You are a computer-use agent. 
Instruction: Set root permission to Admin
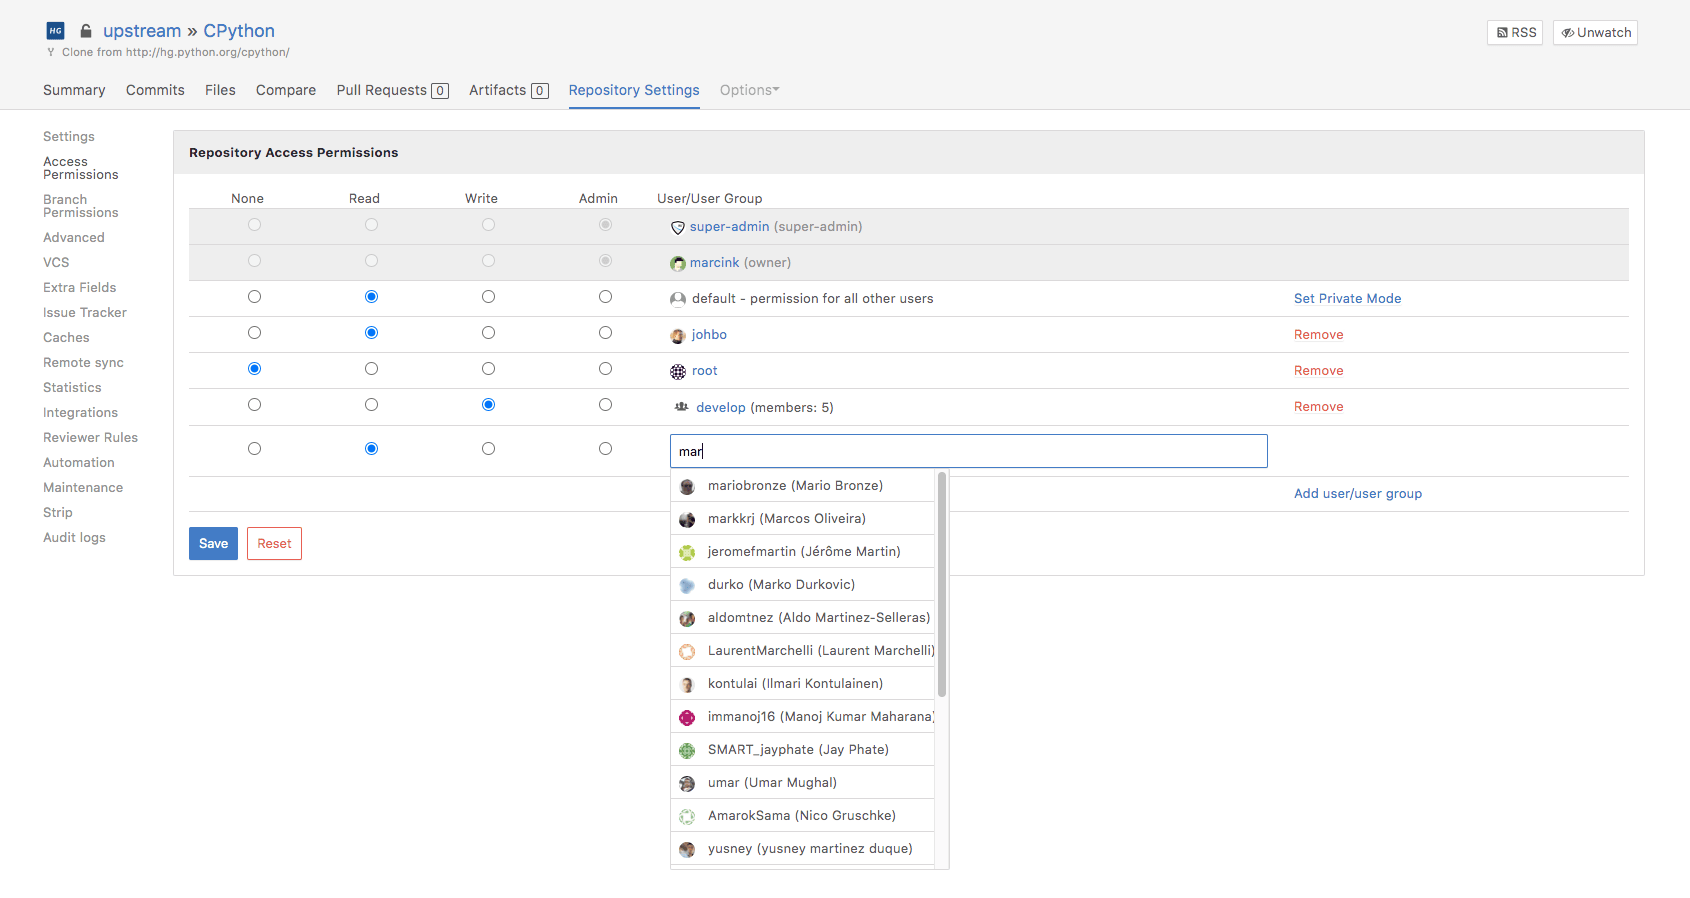[x=605, y=369]
